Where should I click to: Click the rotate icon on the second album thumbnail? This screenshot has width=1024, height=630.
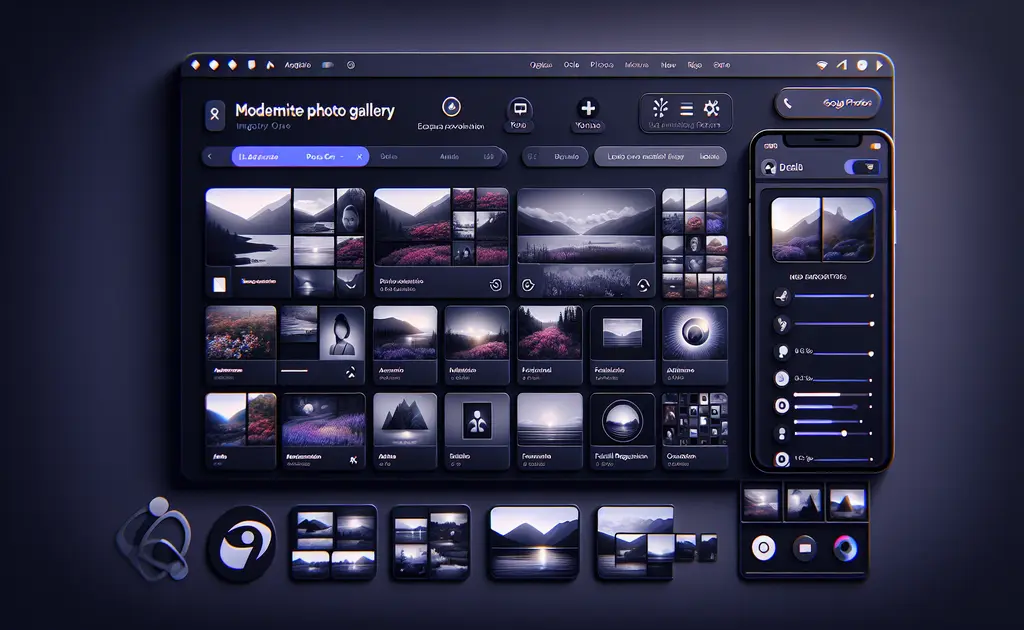494,285
